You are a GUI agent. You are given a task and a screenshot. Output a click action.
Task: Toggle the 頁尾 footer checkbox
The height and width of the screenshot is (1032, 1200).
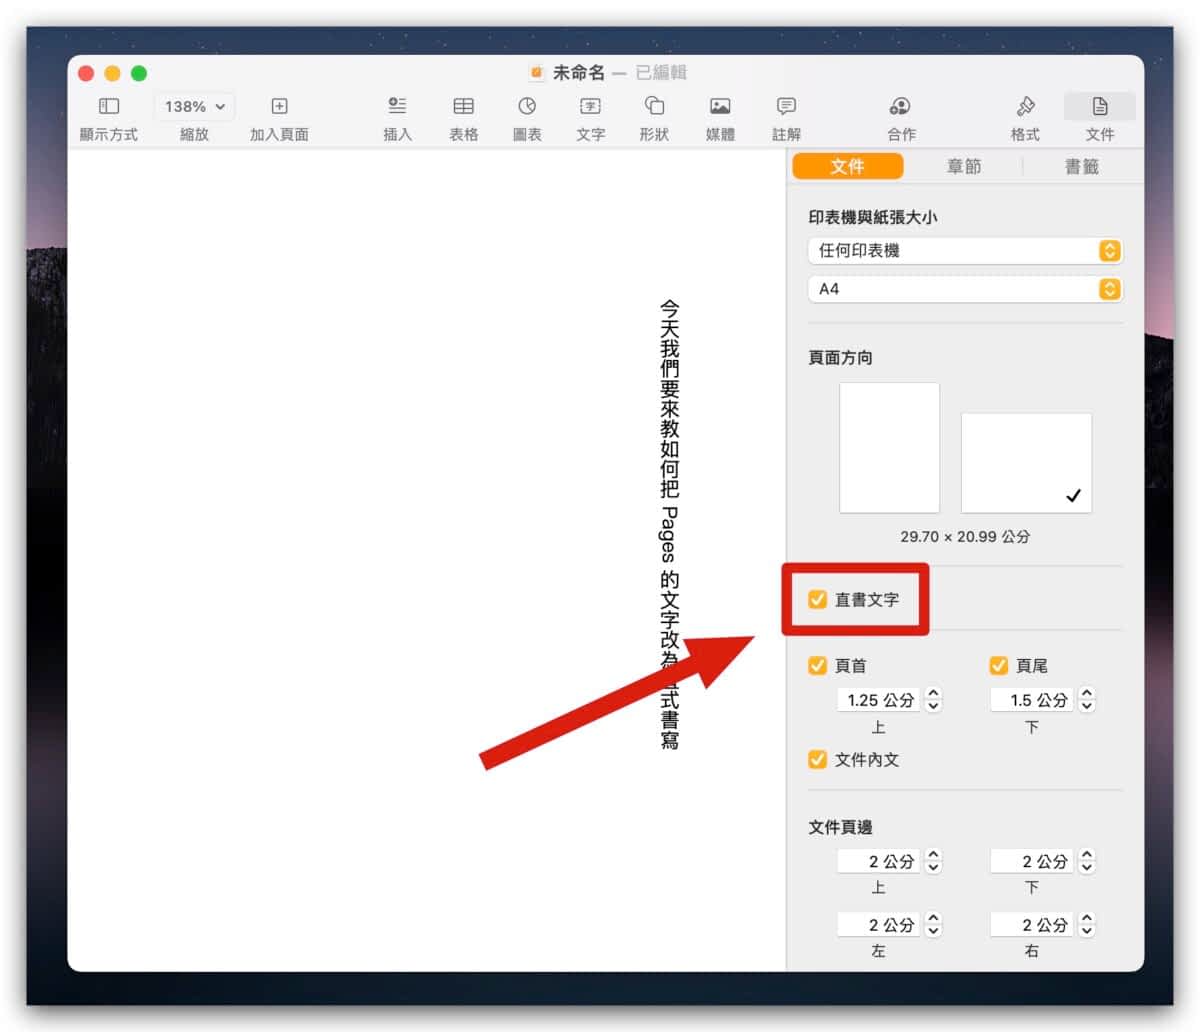tap(998, 666)
